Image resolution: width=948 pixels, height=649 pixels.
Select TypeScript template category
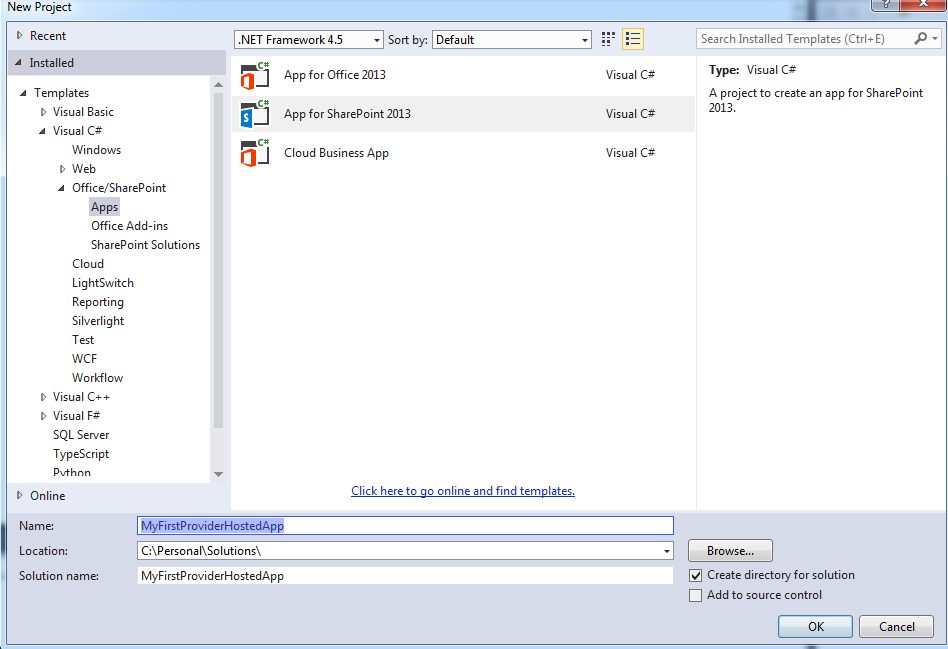click(81, 454)
